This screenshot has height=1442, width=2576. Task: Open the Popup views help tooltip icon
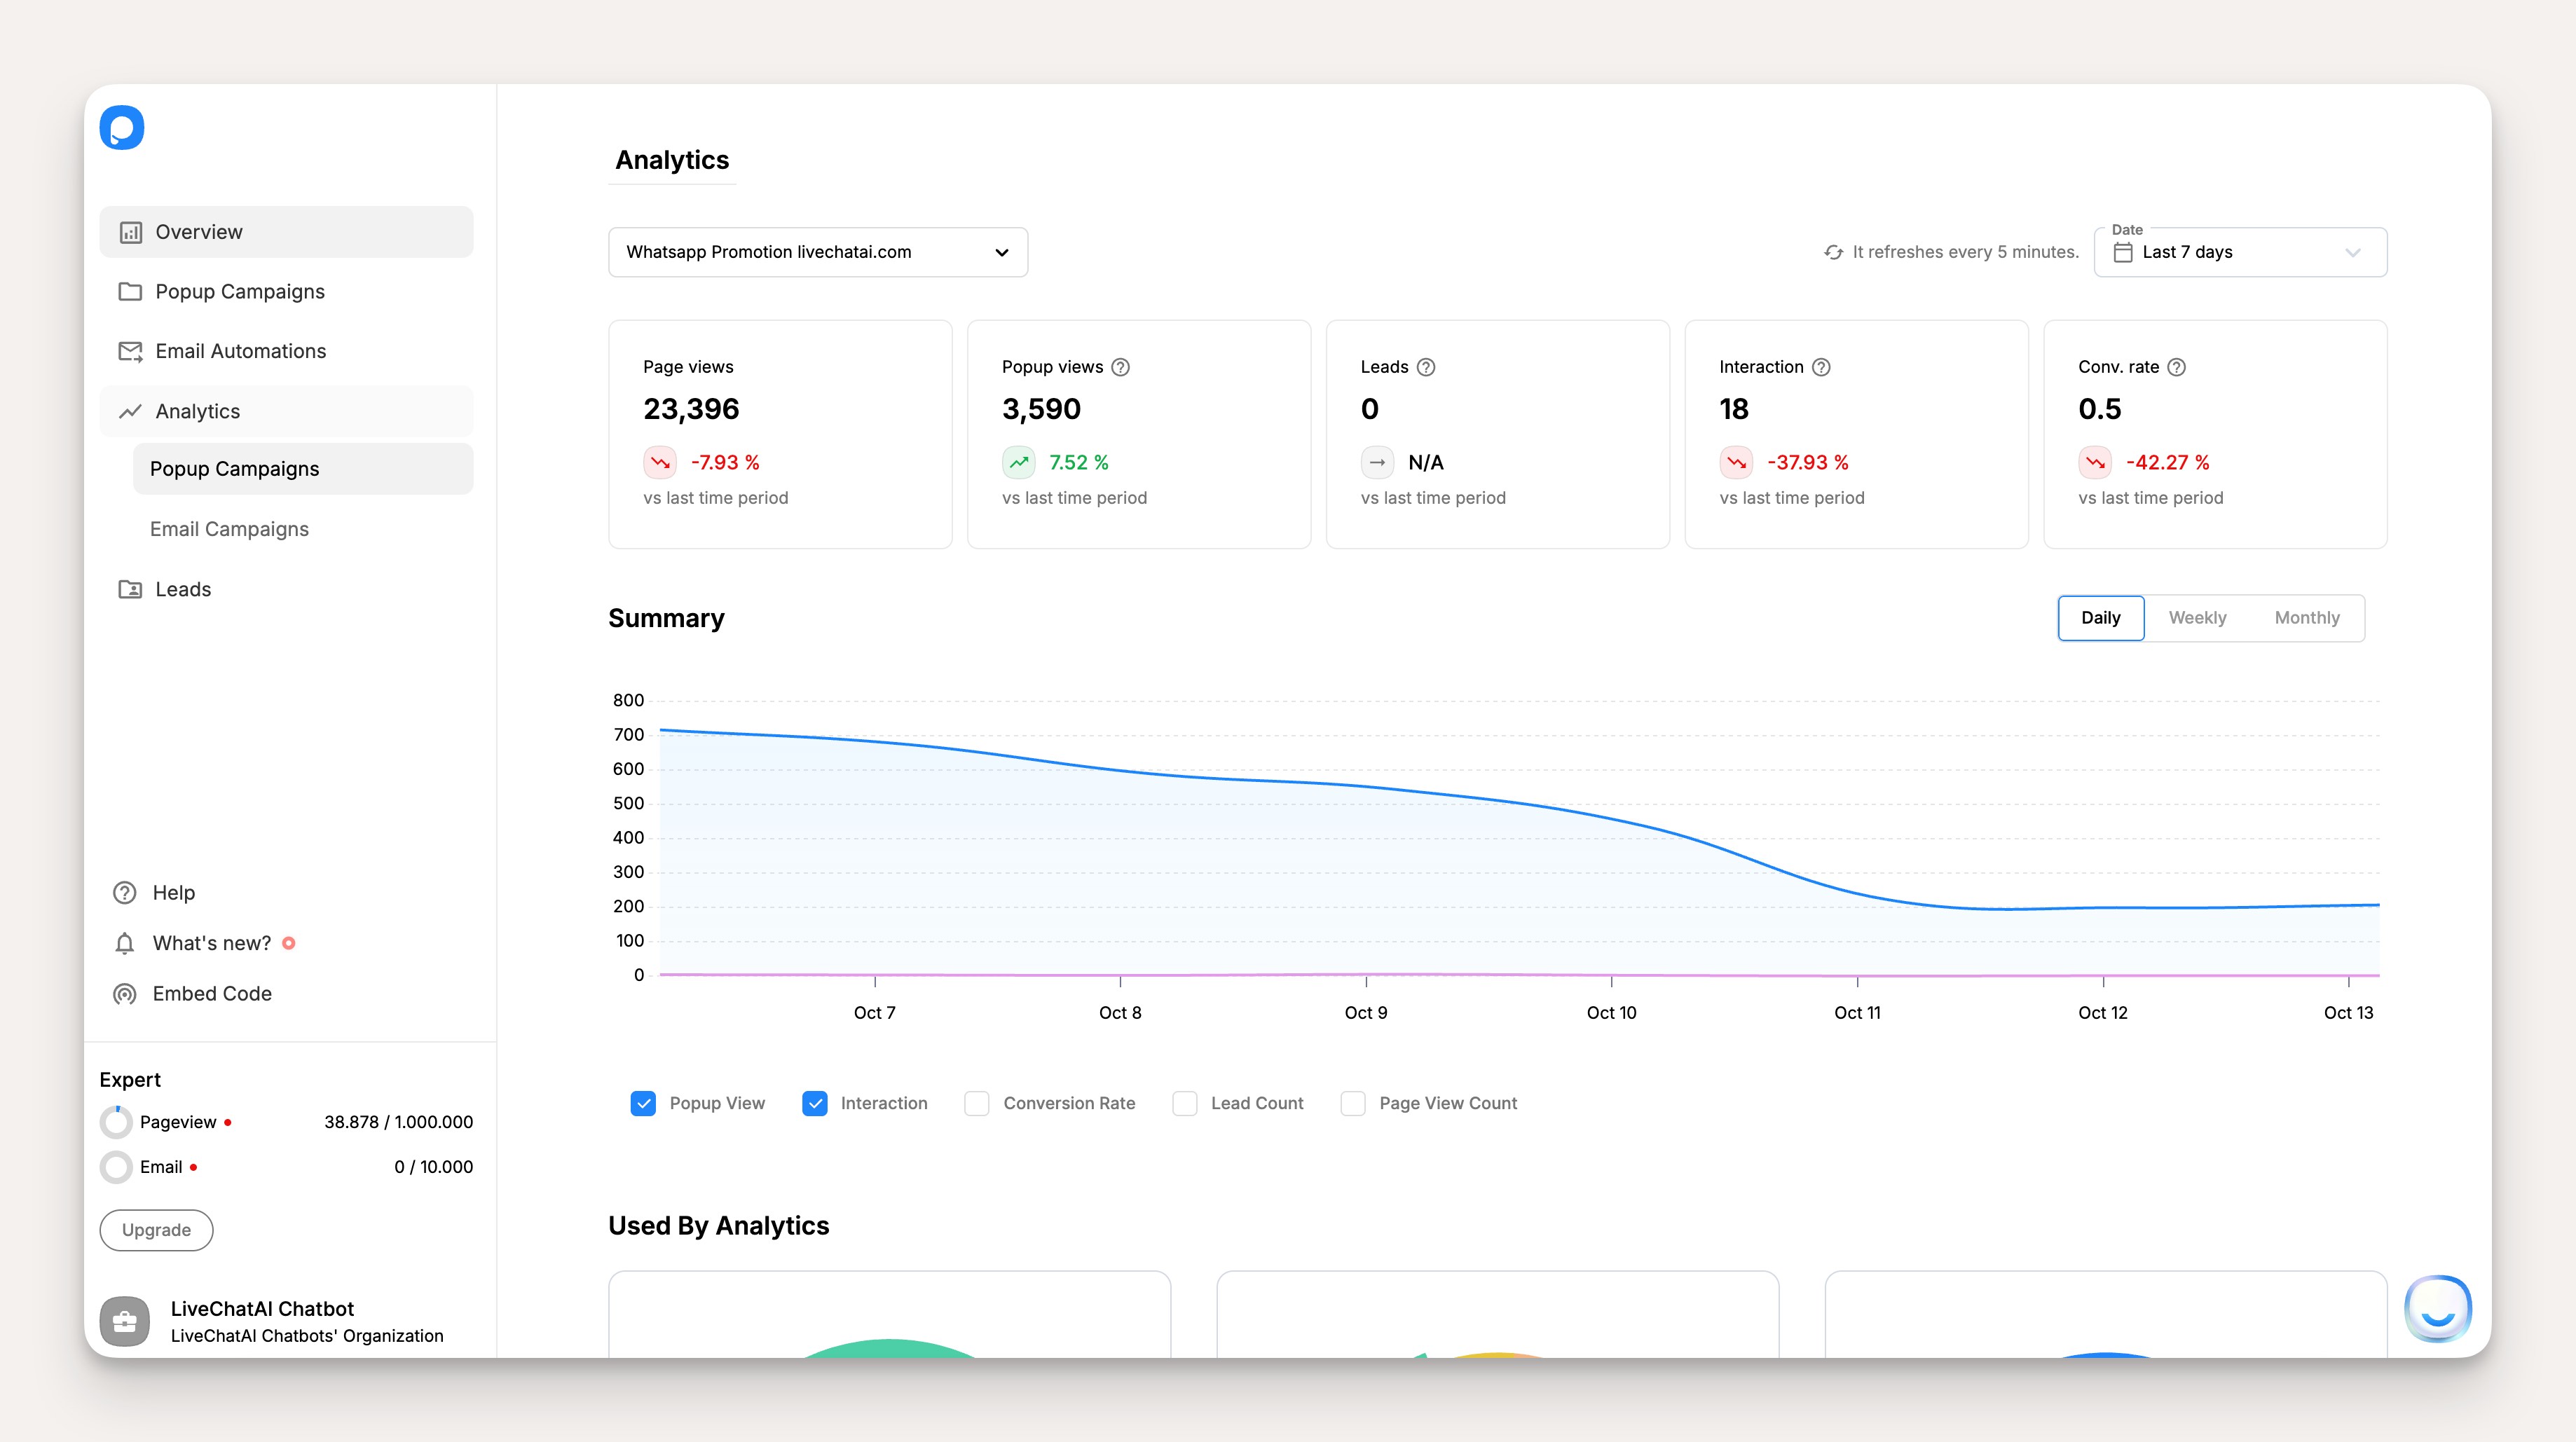(x=1120, y=367)
